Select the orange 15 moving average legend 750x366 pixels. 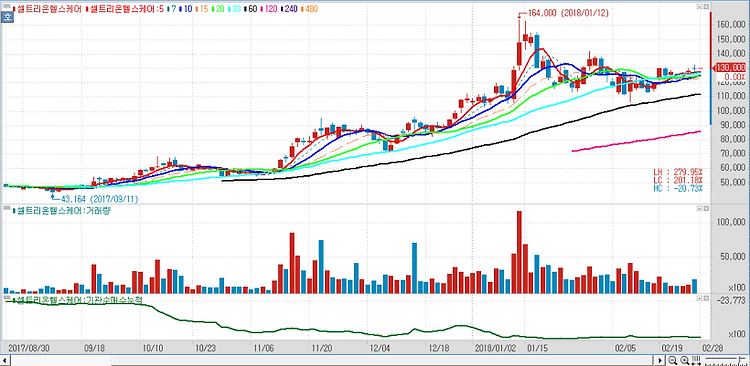pos(201,9)
